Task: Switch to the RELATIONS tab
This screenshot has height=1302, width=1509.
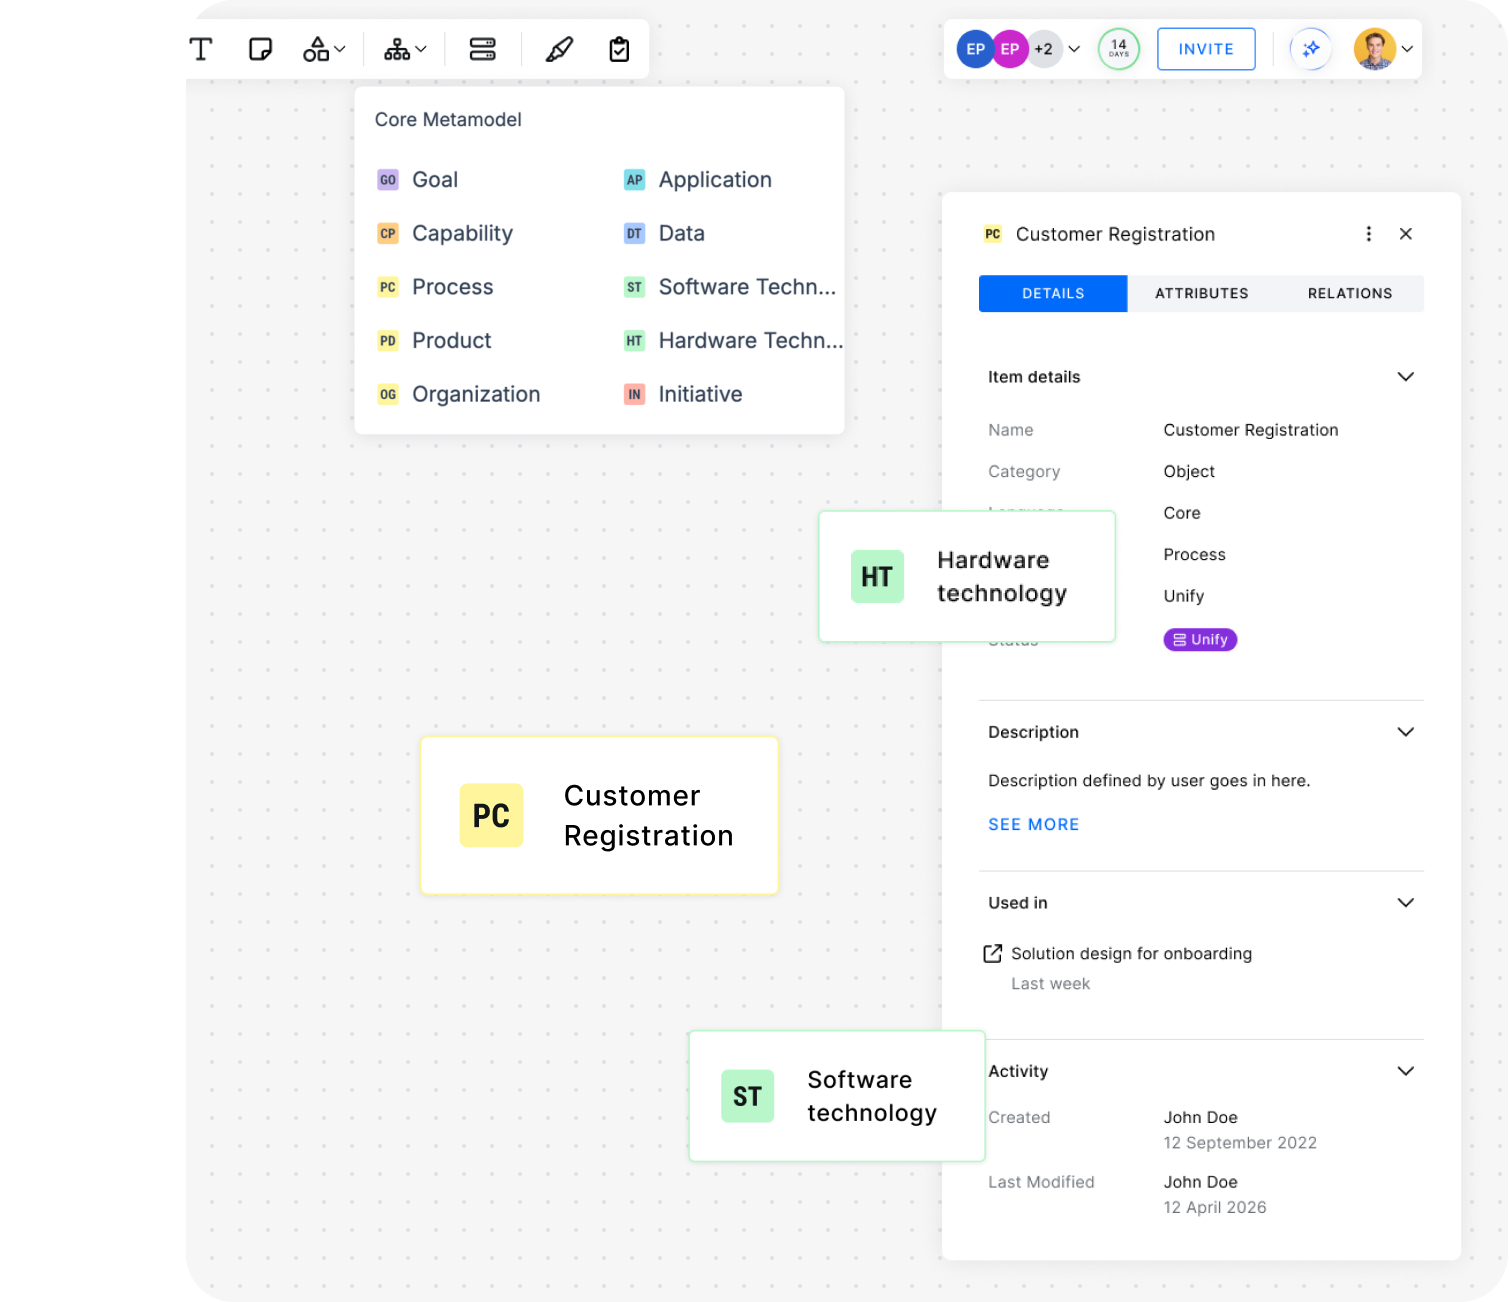Action: 1350,294
